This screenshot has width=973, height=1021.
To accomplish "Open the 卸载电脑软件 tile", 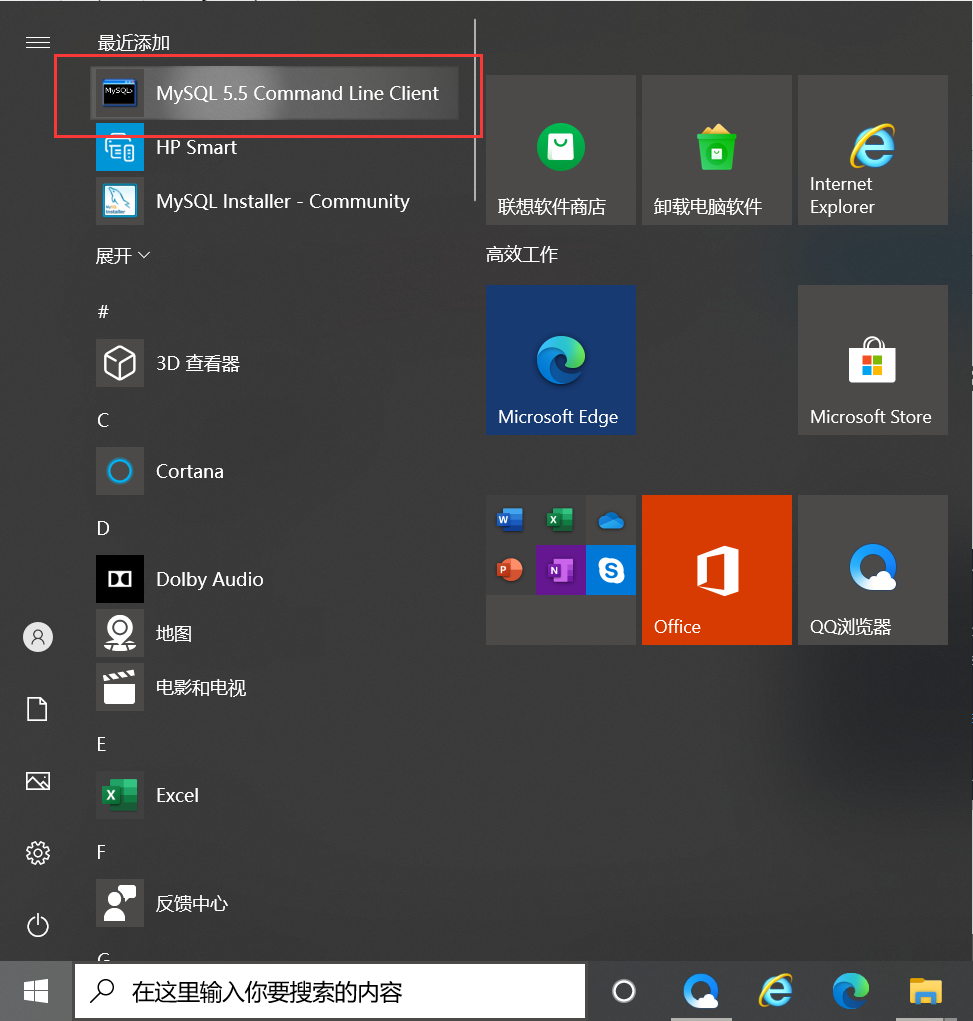I will [716, 150].
